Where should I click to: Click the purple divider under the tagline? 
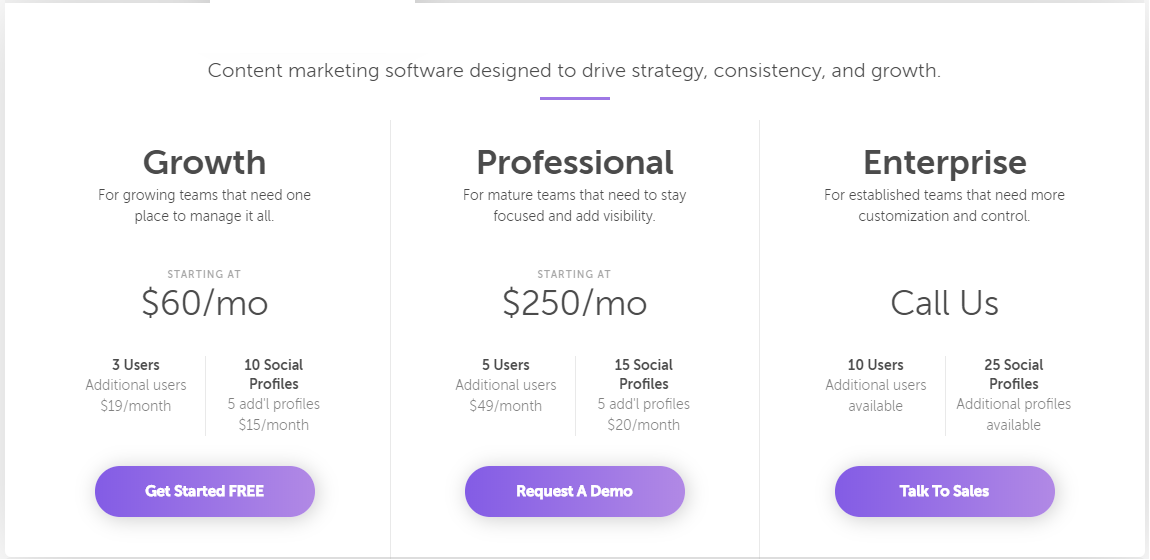click(x=574, y=98)
